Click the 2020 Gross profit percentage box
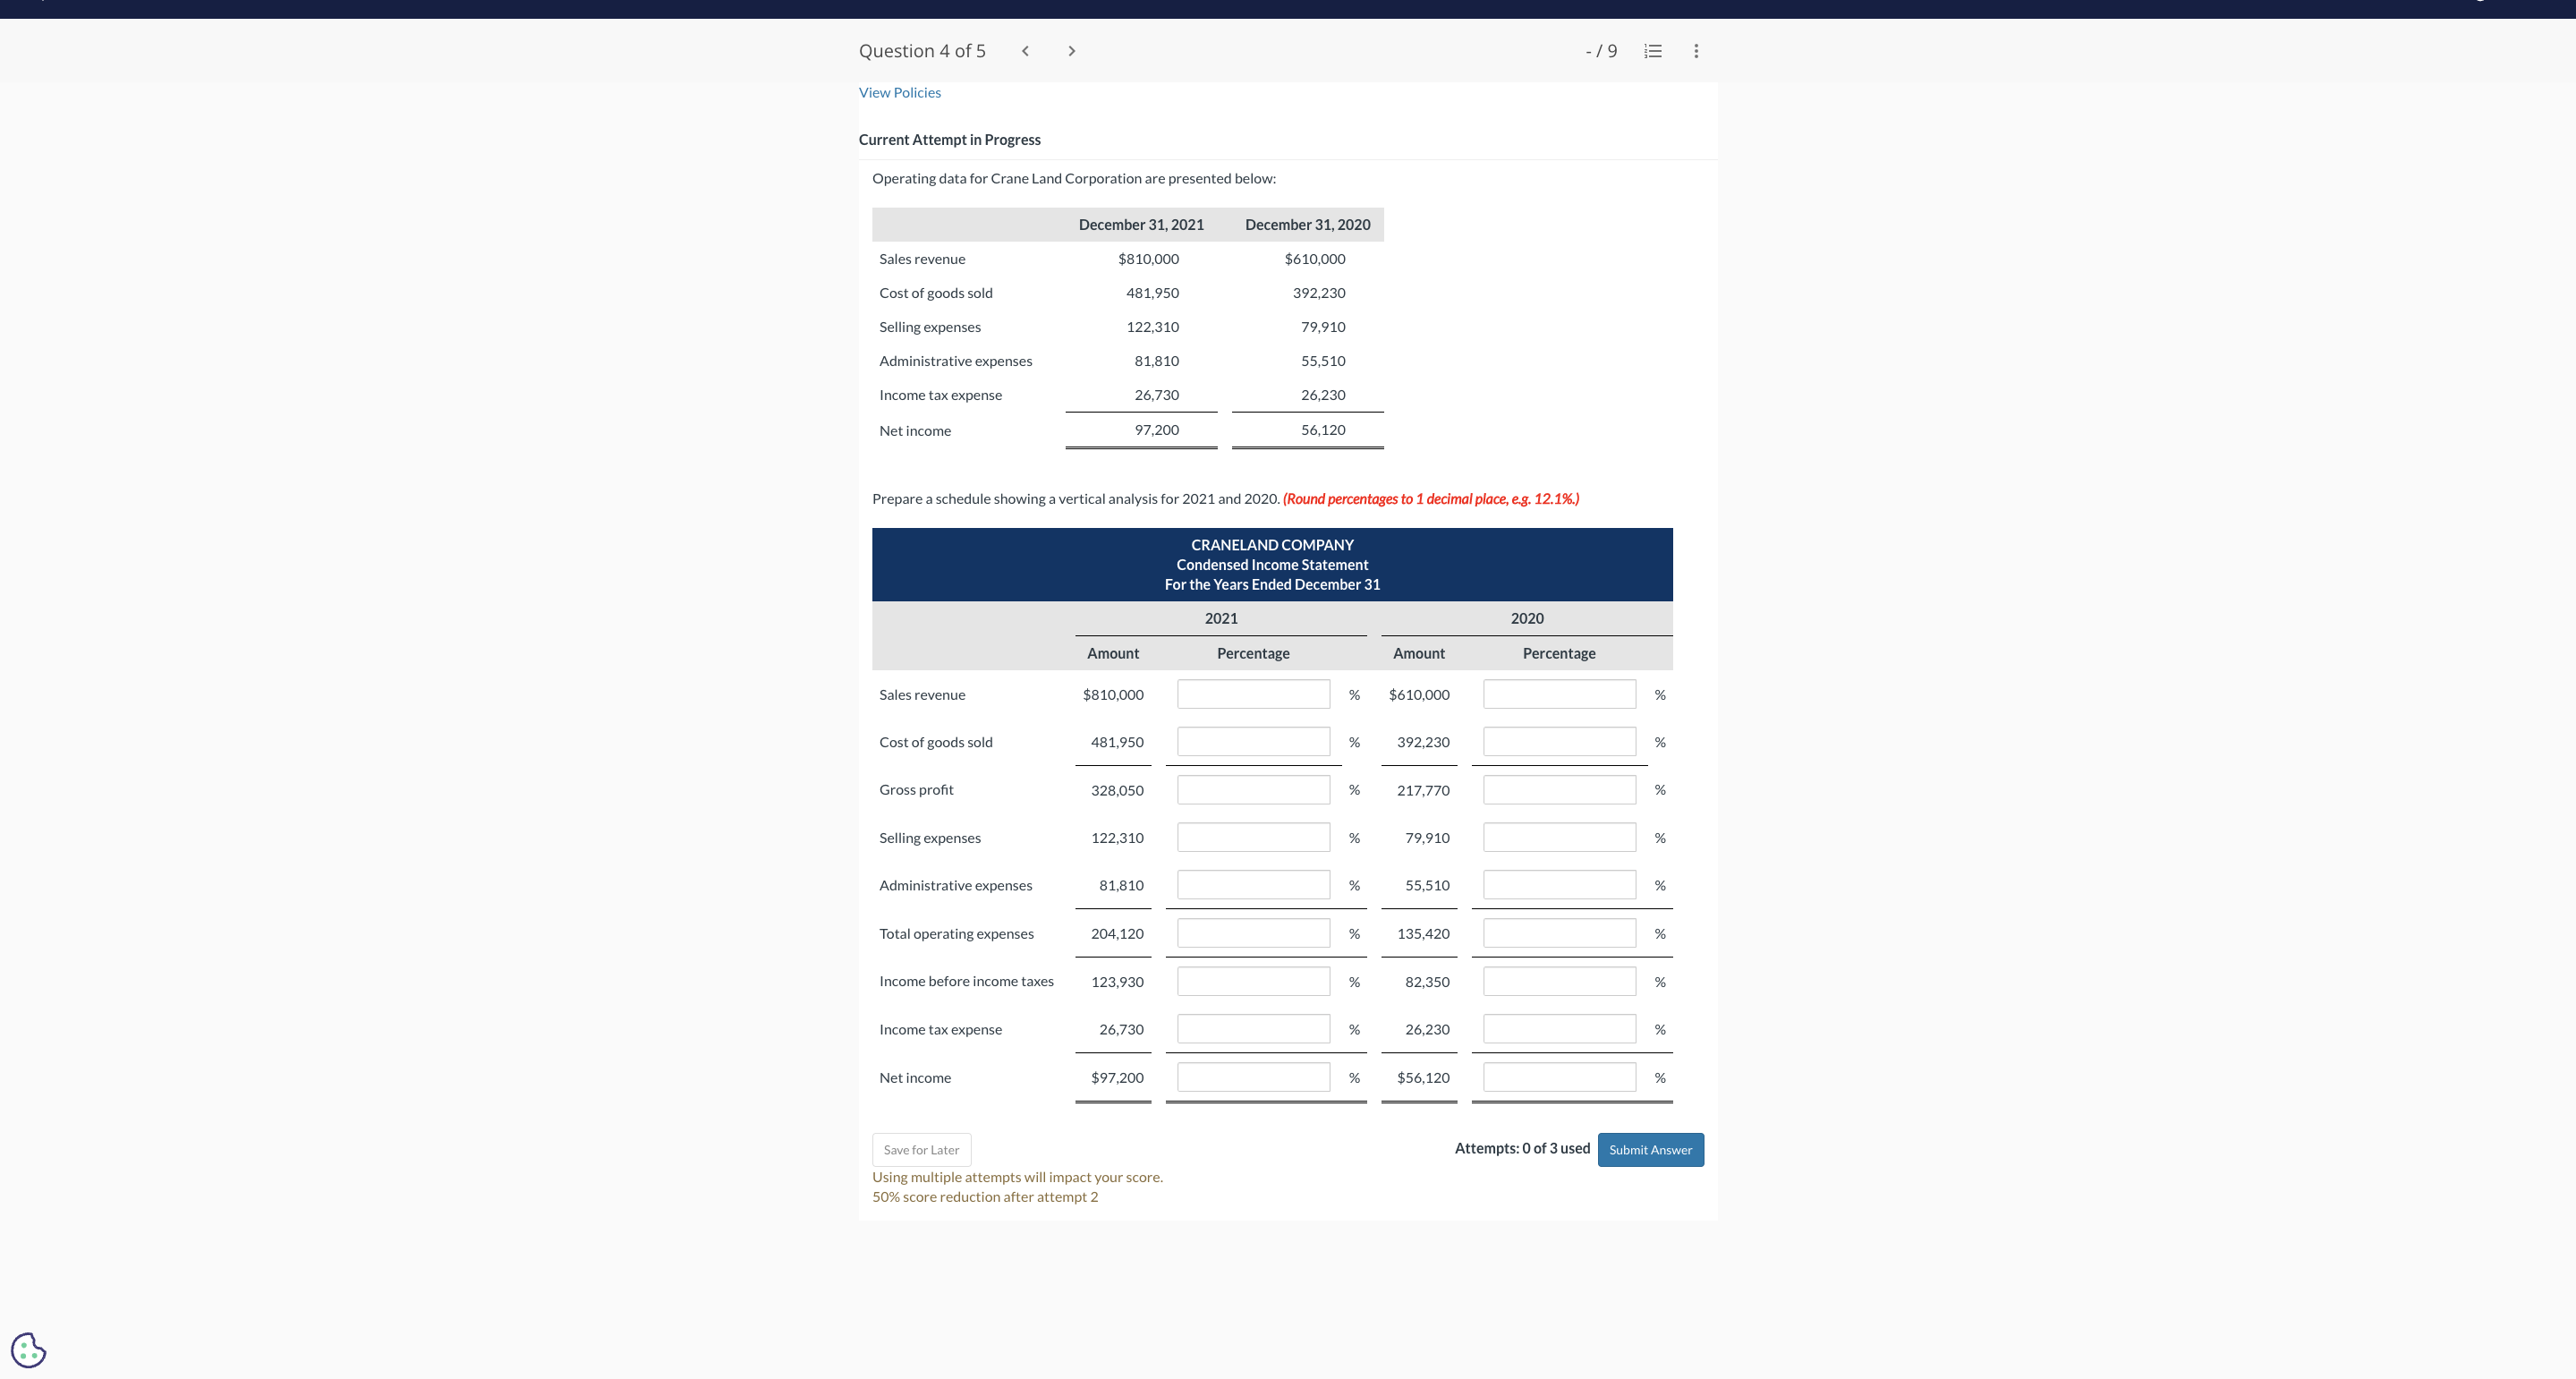 (1558, 789)
